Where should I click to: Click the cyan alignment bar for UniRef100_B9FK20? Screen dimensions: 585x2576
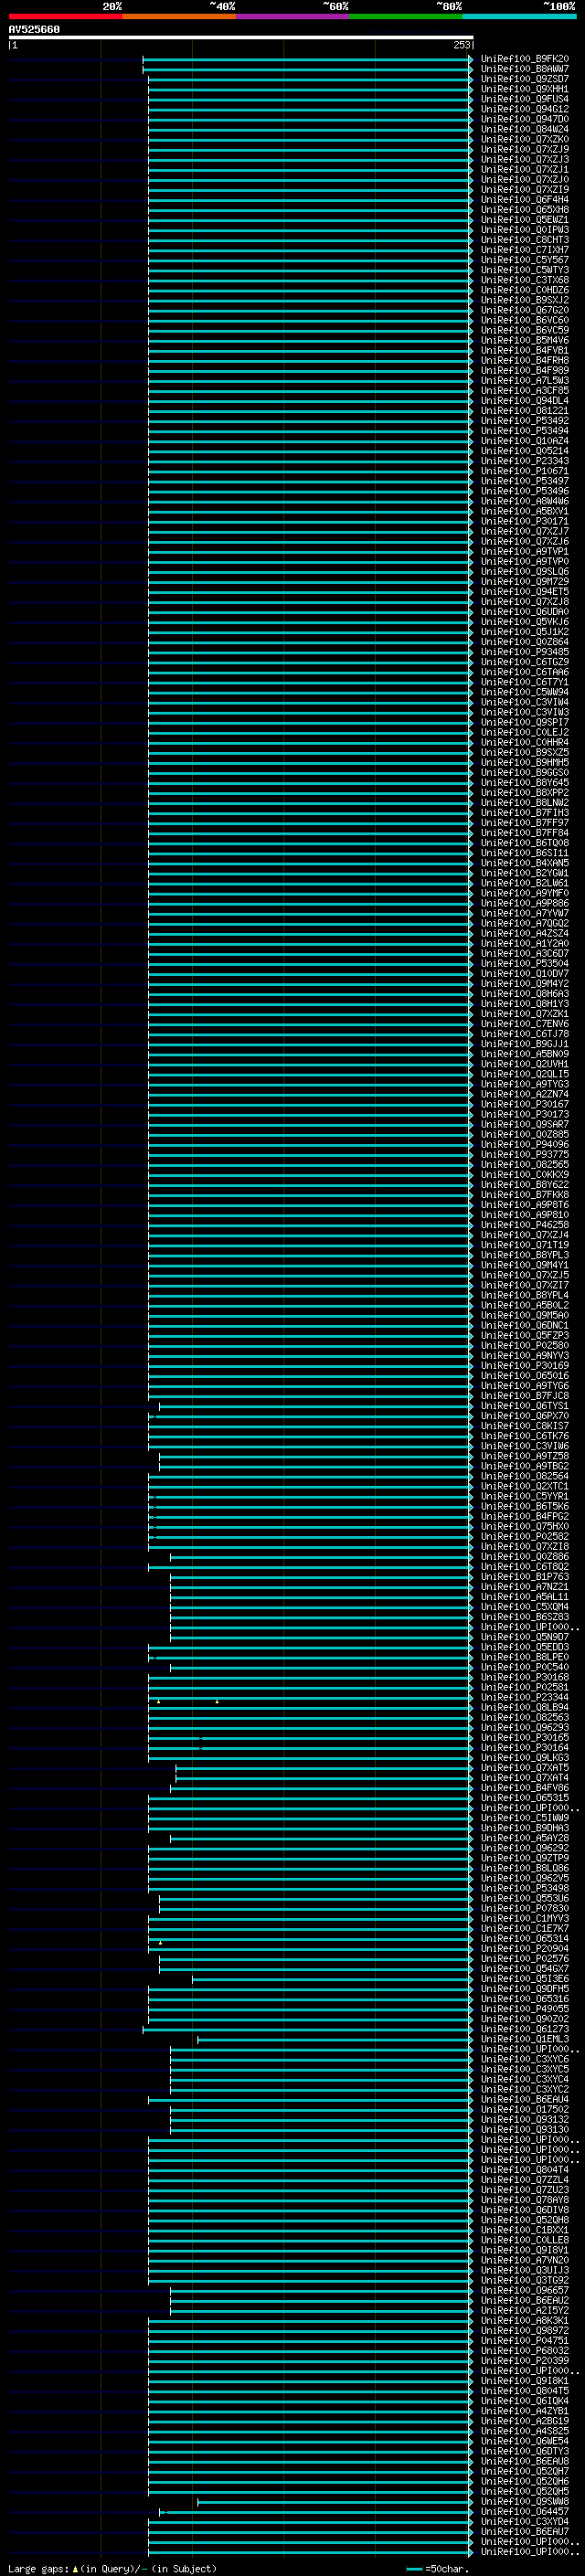(x=308, y=59)
